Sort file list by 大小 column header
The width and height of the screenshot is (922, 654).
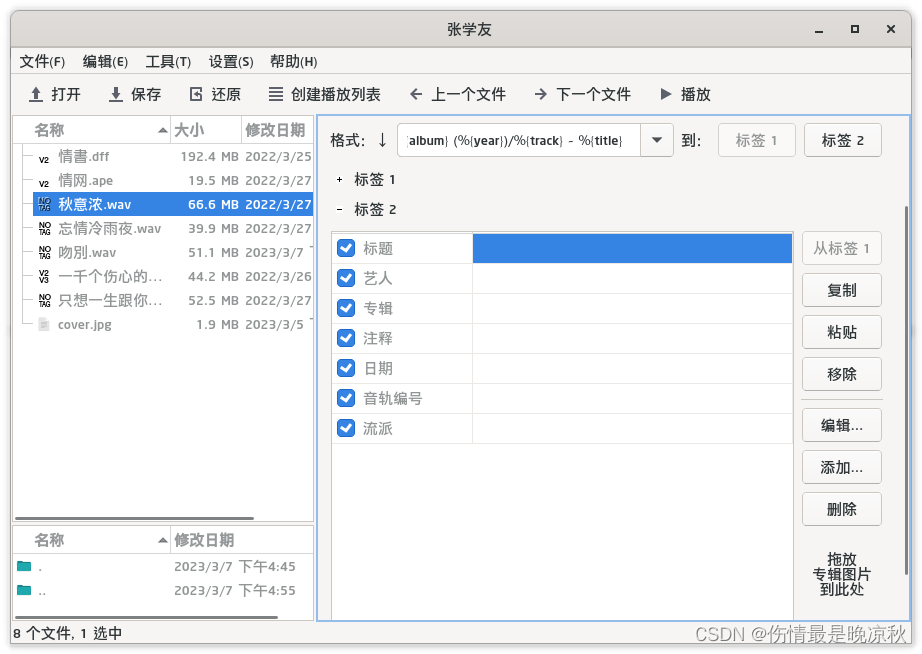[x=206, y=130]
